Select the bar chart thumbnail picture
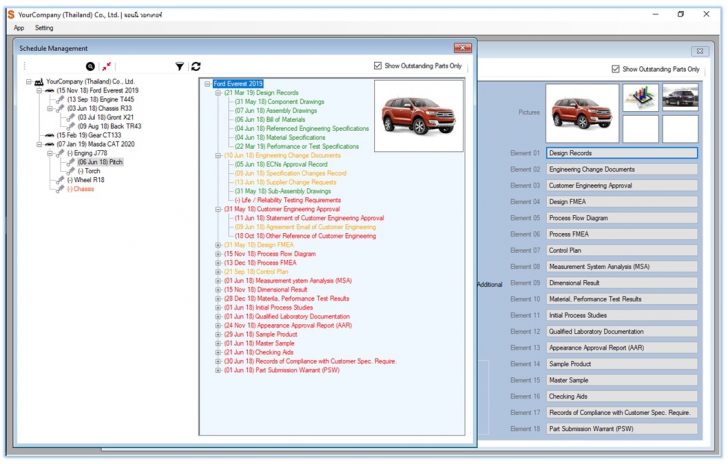The height and width of the screenshot is (464, 728). (640, 97)
